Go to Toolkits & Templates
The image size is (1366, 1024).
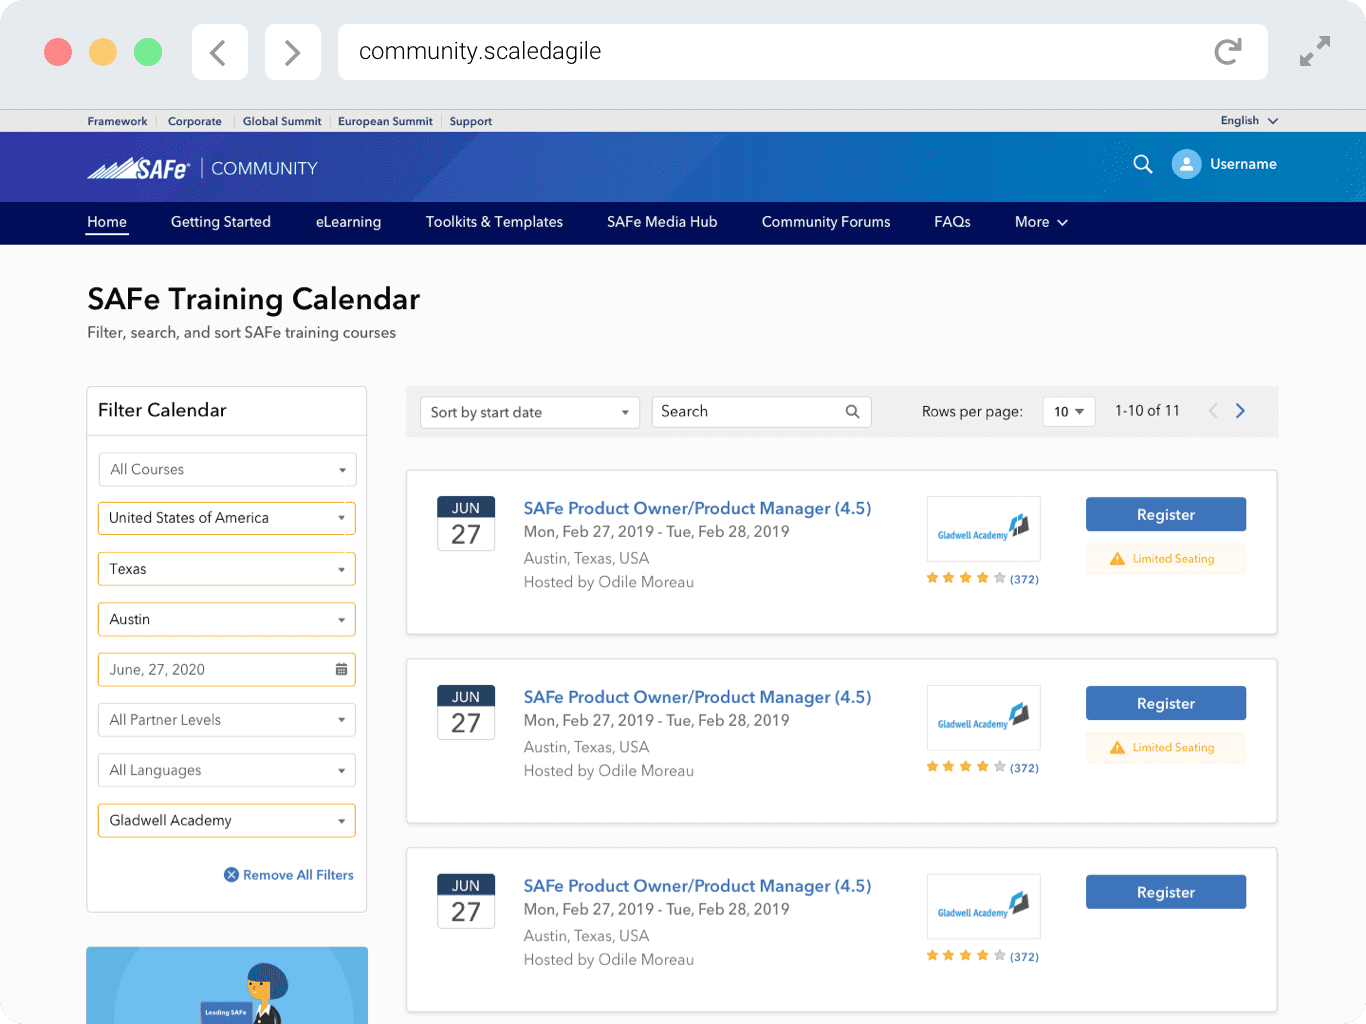(x=494, y=222)
